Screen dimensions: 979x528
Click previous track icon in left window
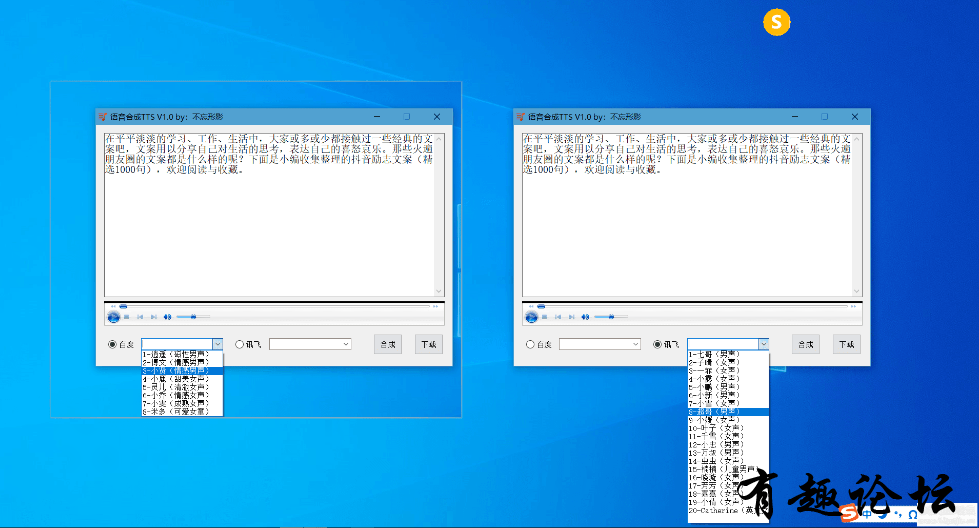[x=140, y=317]
